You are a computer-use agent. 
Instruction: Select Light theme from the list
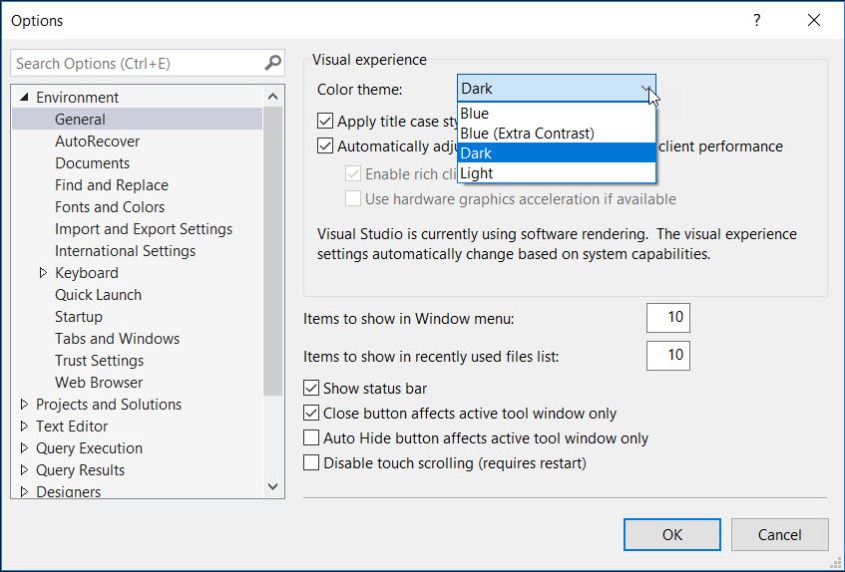(x=476, y=174)
